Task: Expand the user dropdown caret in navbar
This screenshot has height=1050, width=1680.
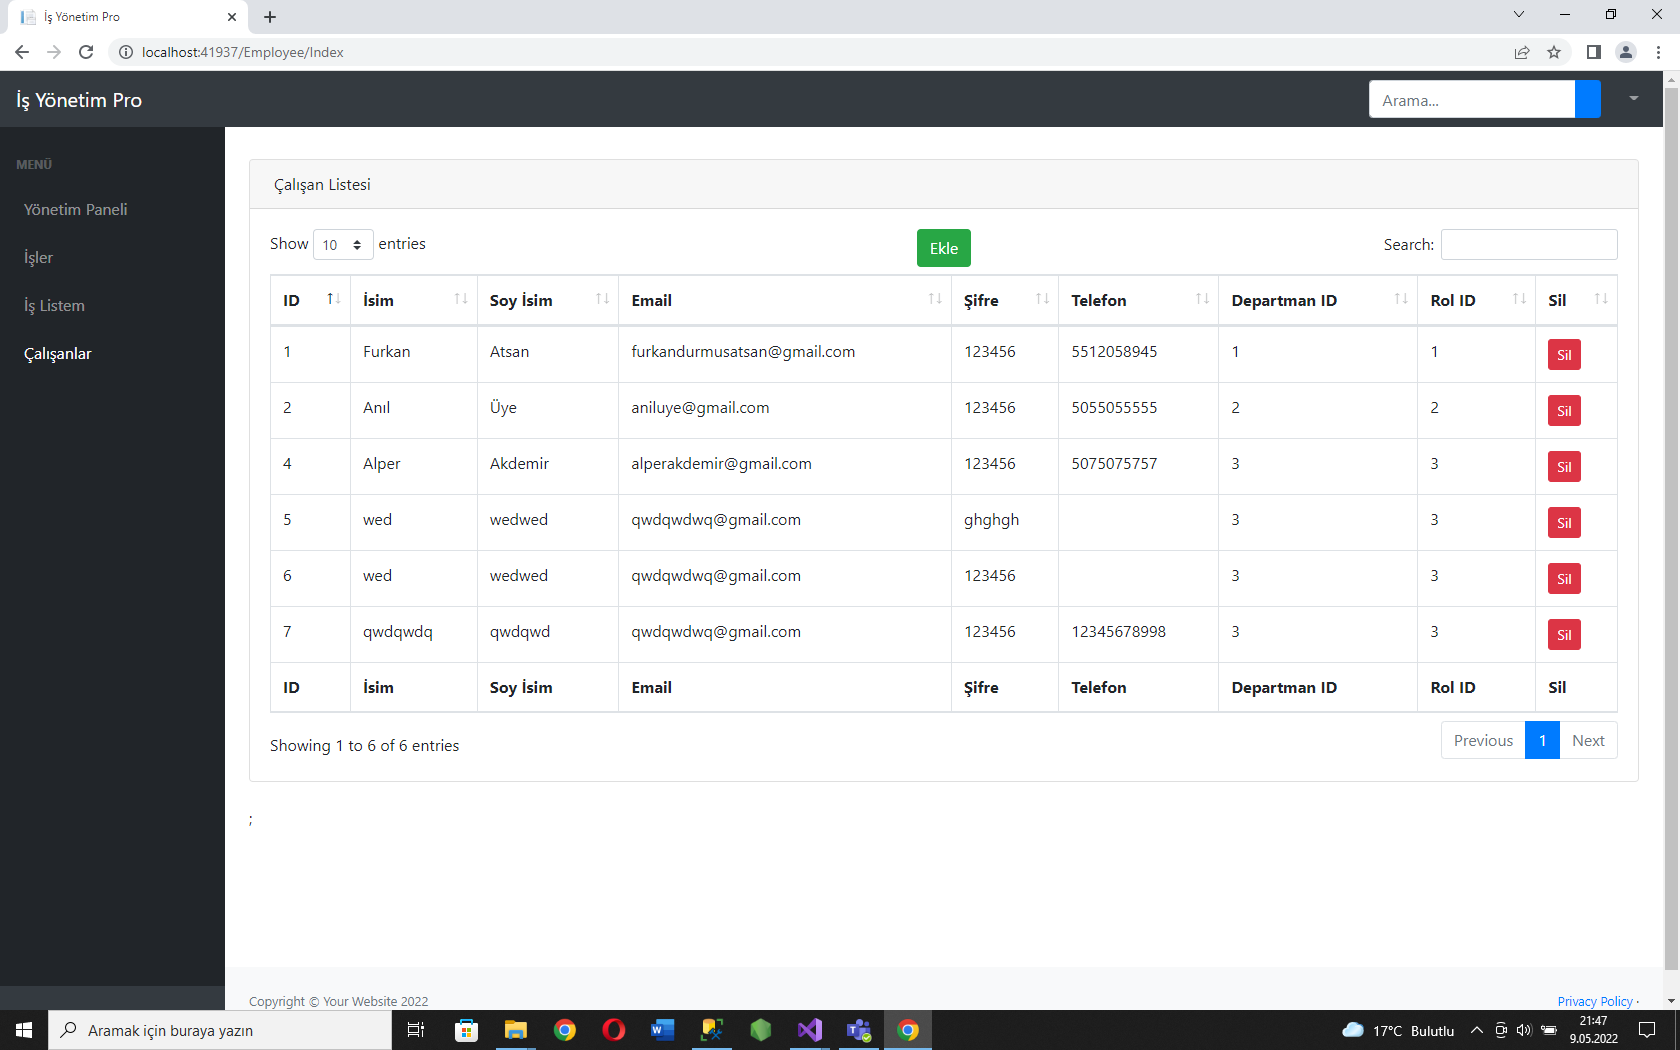Action: (x=1633, y=99)
